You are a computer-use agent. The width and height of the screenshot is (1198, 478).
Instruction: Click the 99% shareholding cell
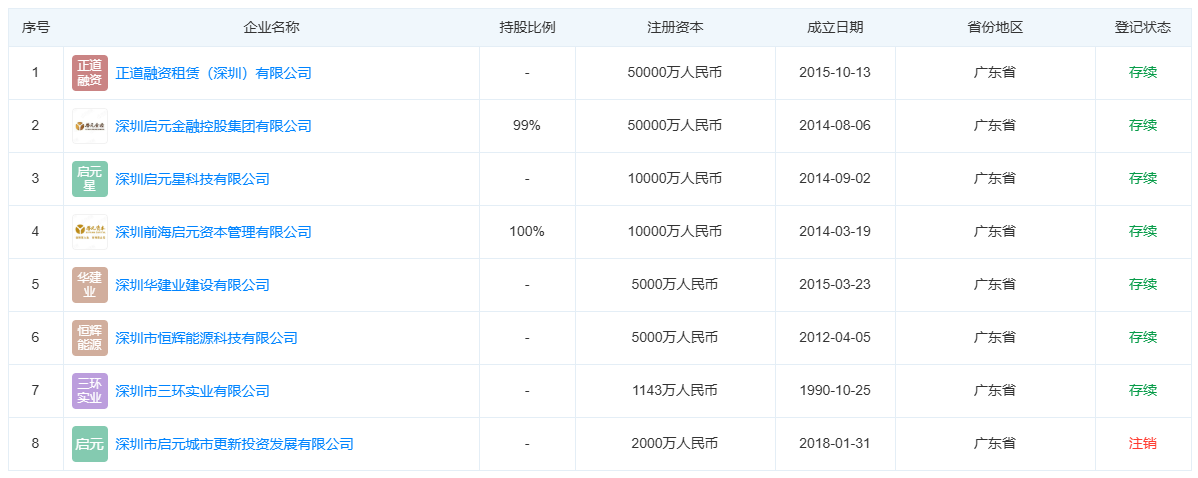coord(527,126)
